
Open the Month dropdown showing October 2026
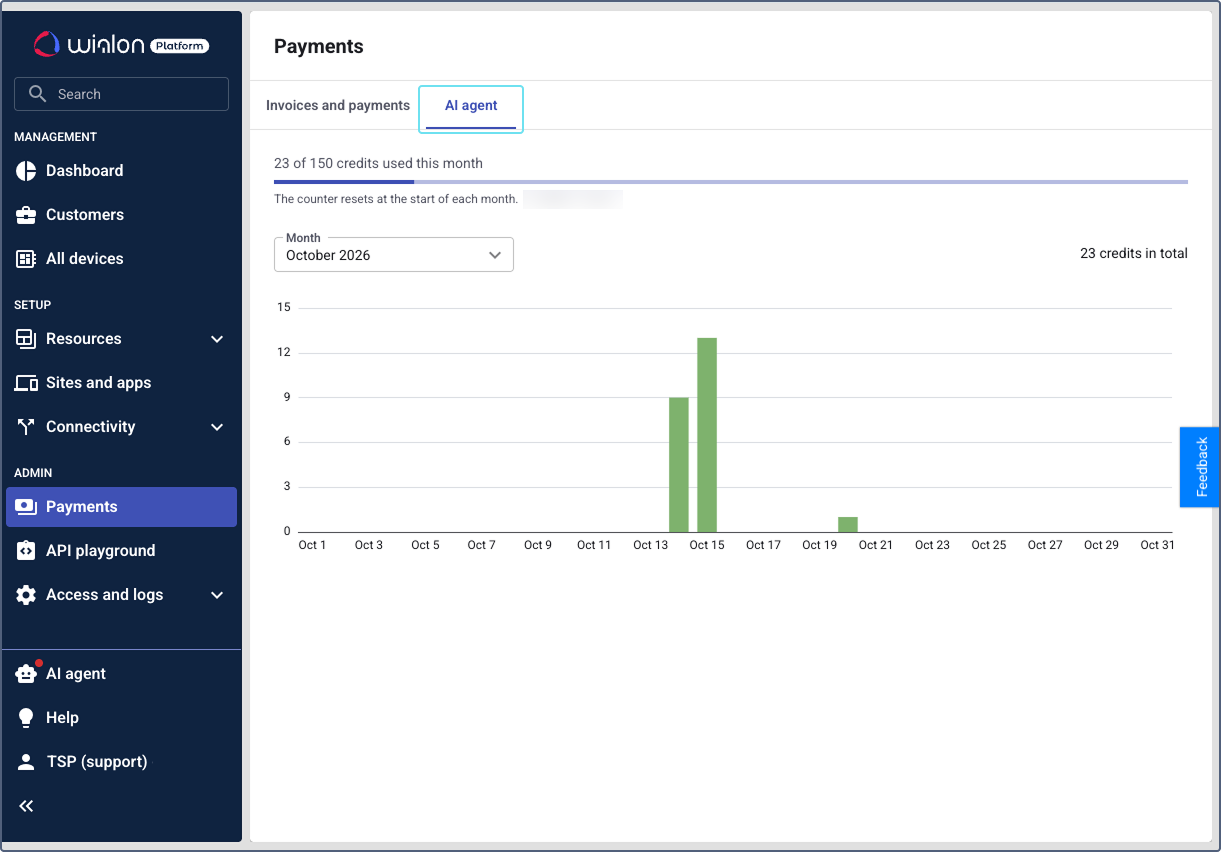click(394, 255)
